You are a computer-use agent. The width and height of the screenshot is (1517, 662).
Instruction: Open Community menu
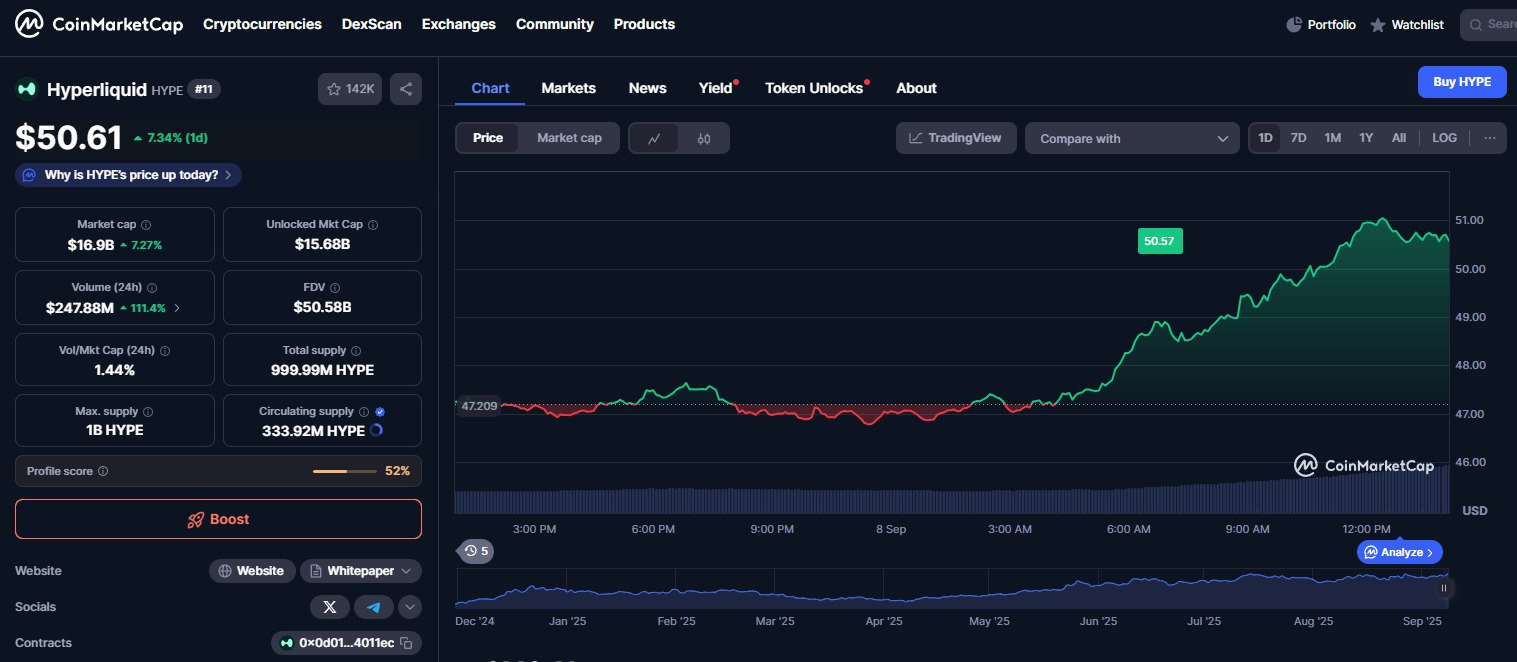click(x=555, y=24)
